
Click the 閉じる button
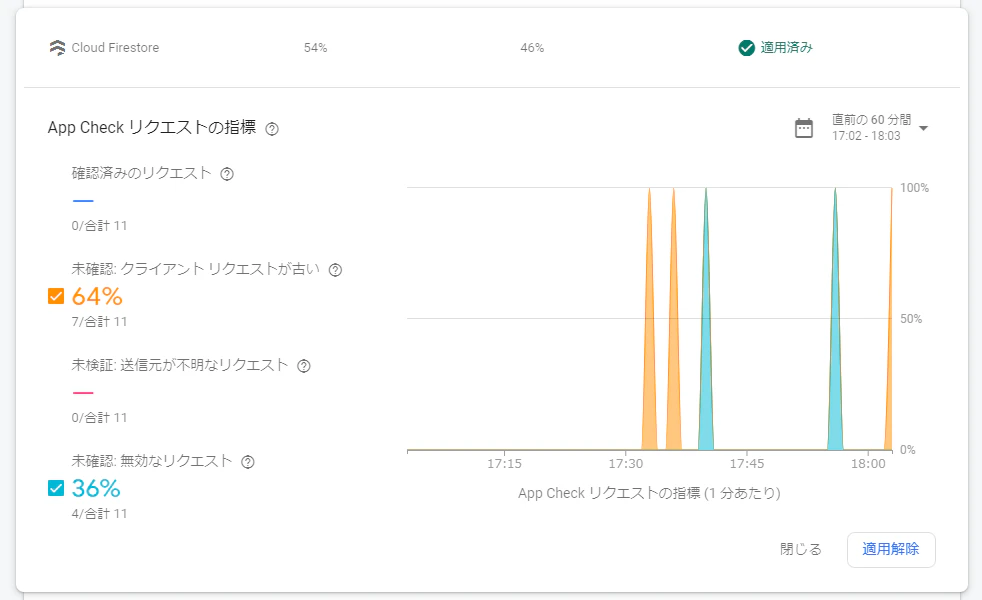(x=800, y=549)
